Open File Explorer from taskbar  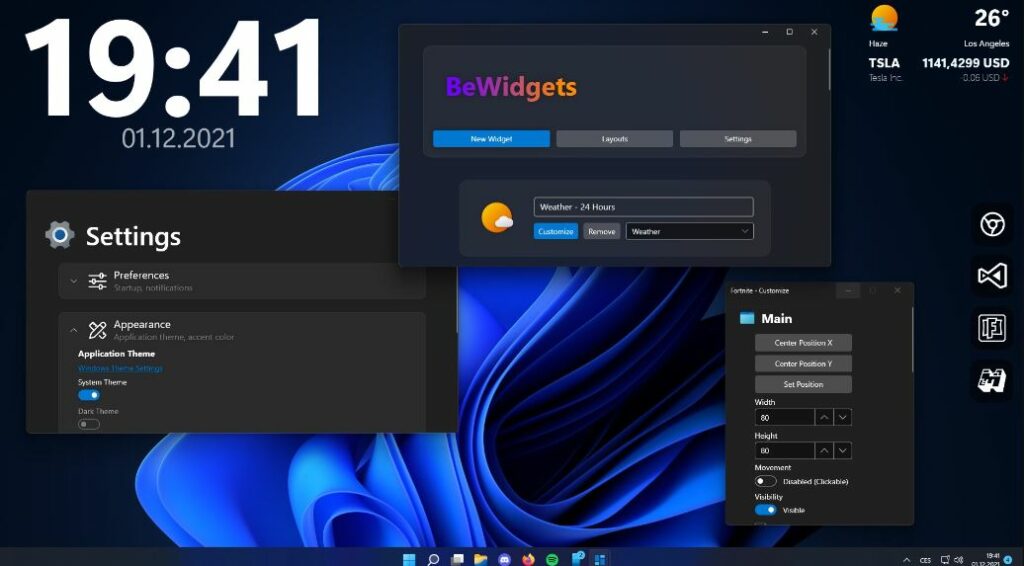[481, 559]
